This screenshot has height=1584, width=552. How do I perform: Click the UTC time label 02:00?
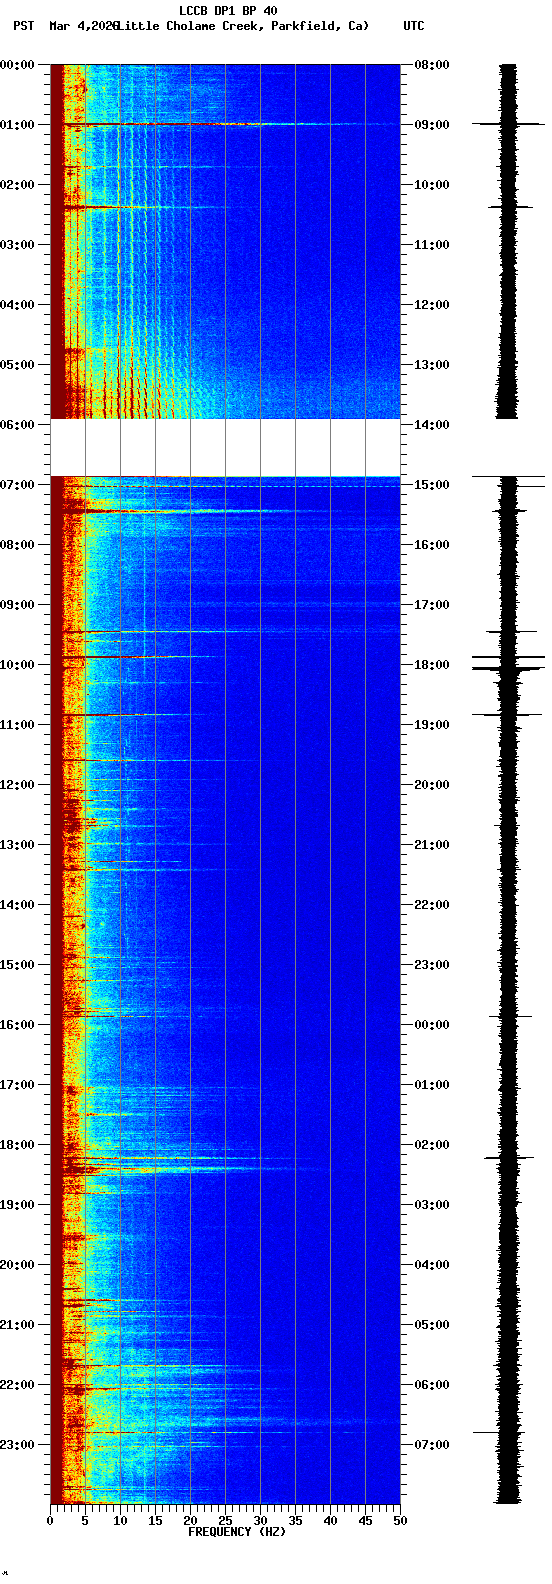point(431,1145)
